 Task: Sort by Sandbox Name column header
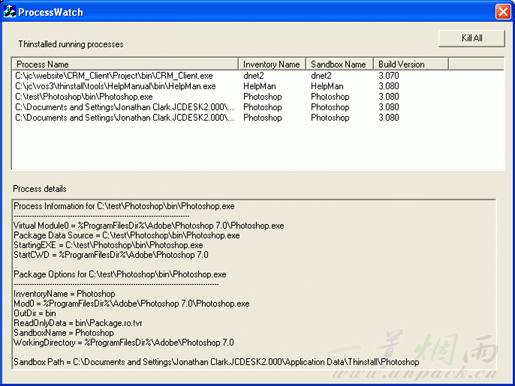(x=339, y=64)
